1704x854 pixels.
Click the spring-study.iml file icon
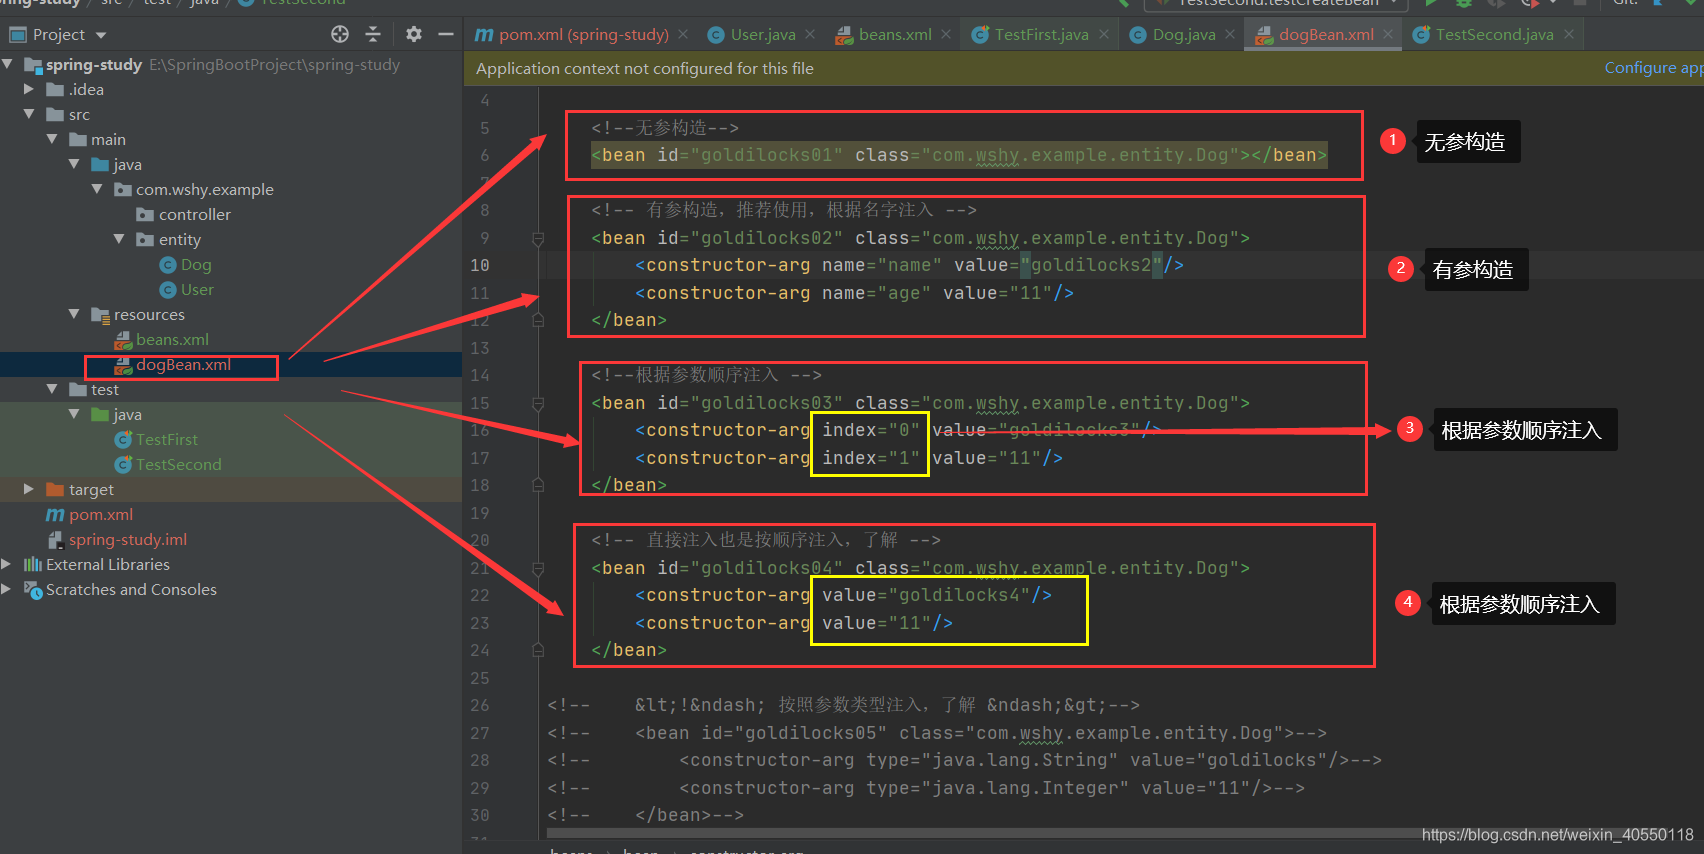[56, 540]
